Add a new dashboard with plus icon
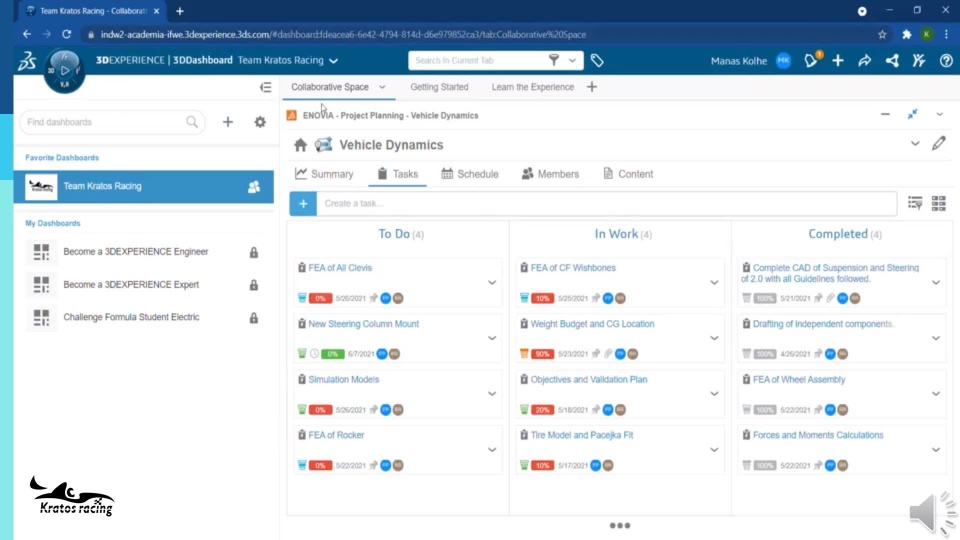This screenshot has height=540, width=960. [228, 122]
